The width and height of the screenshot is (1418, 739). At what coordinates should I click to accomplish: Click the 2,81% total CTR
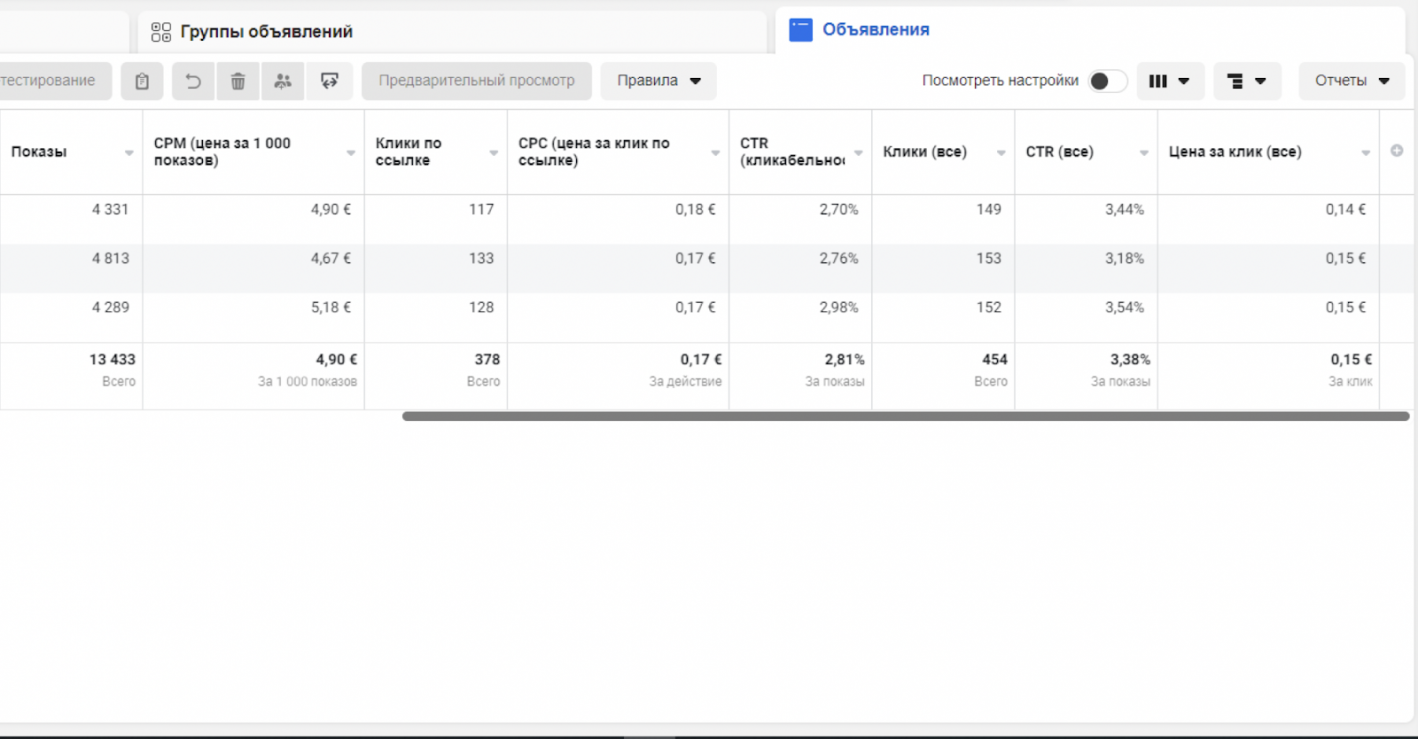[844, 359]
